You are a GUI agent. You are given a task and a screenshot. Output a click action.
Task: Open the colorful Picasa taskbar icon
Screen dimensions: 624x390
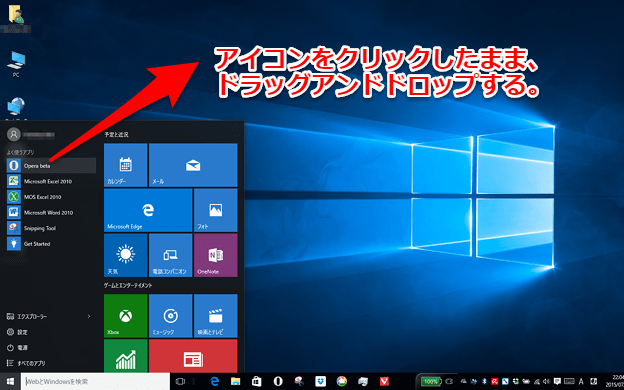(x=341, y=382)
